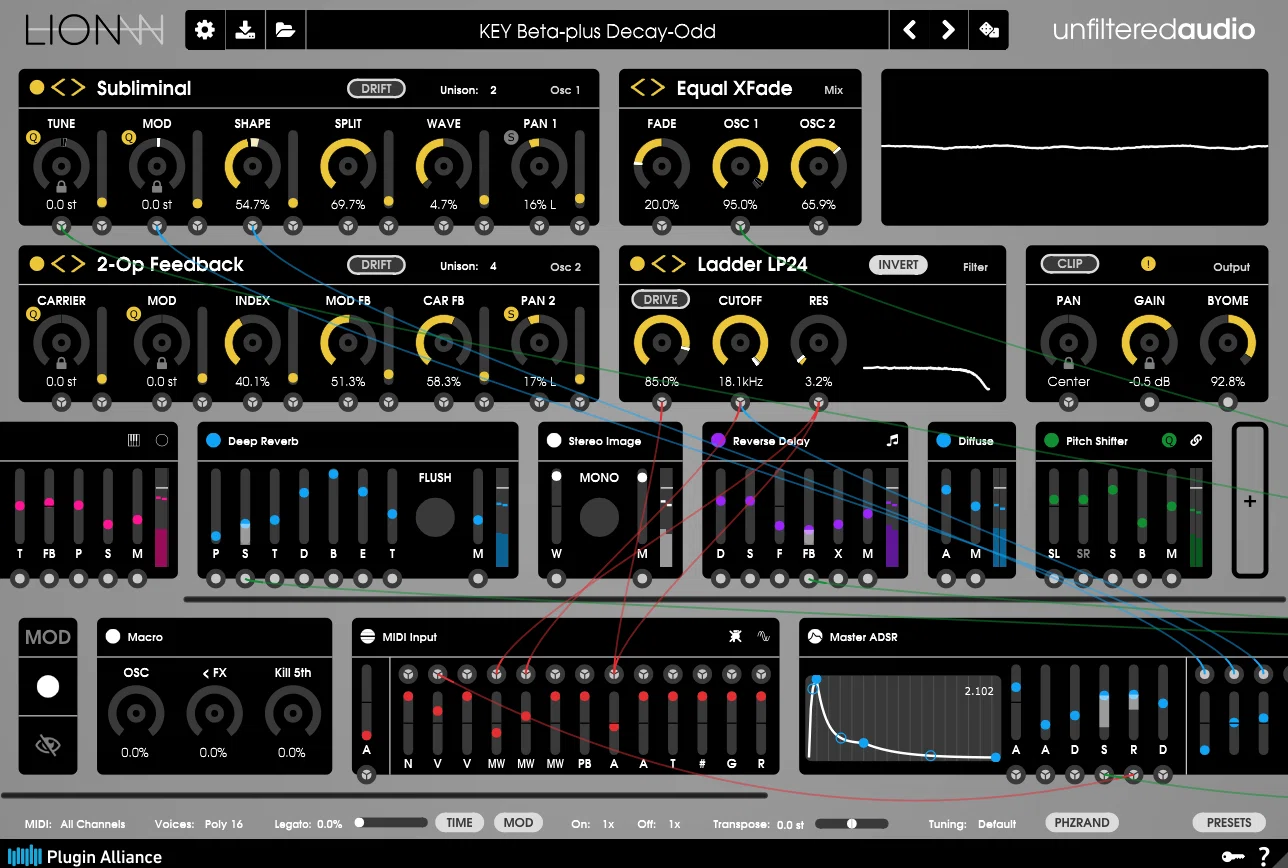Adjust the Transpose slider
Screen dimensions: 1288x868
(851, 823)
